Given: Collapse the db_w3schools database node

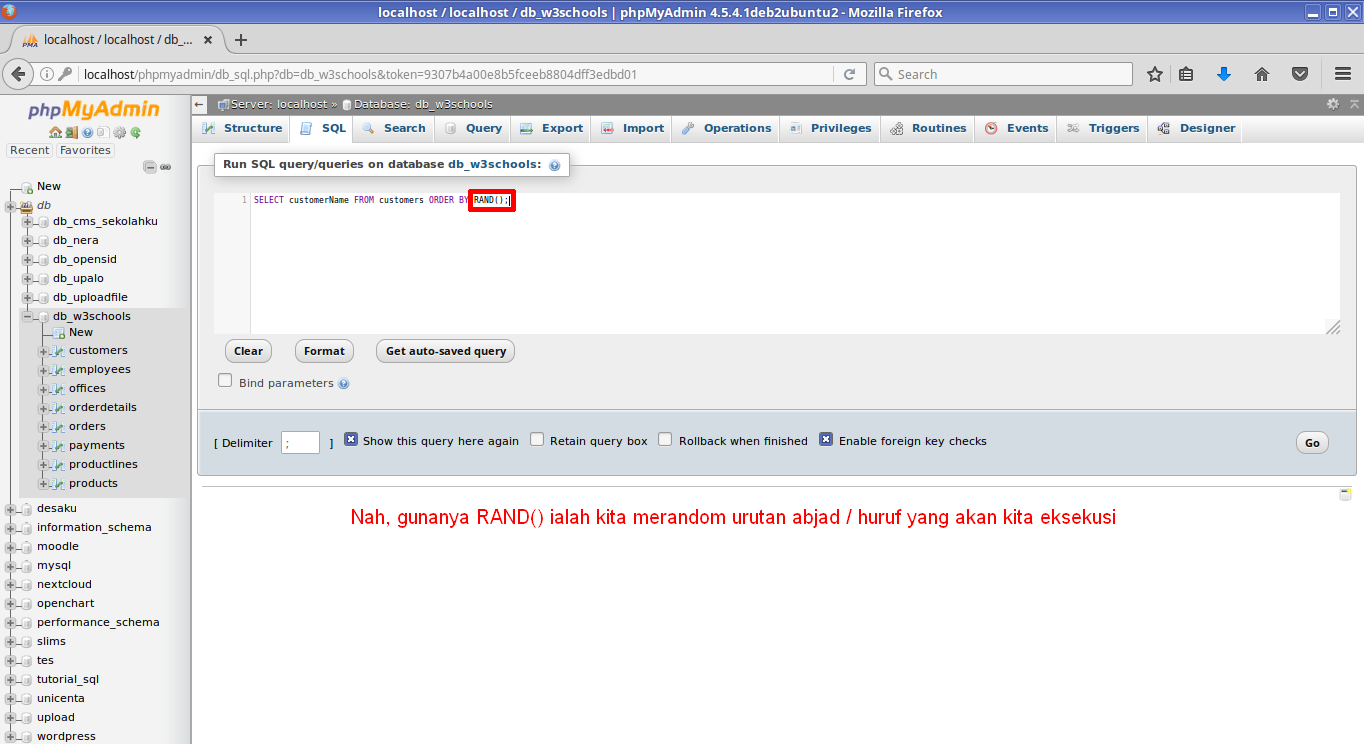Looking at the screenshot, I should (x=28, y=315).
